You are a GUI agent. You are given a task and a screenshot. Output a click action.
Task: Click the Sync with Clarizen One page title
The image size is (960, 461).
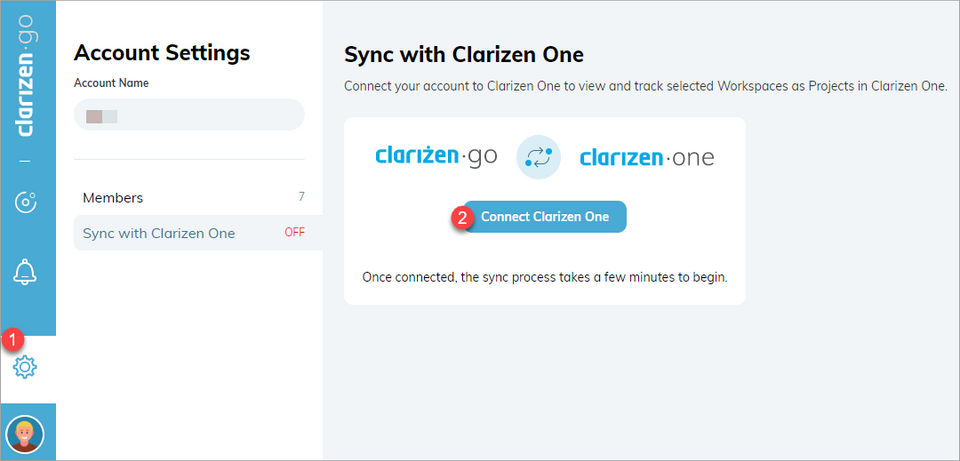click(463, 54)
